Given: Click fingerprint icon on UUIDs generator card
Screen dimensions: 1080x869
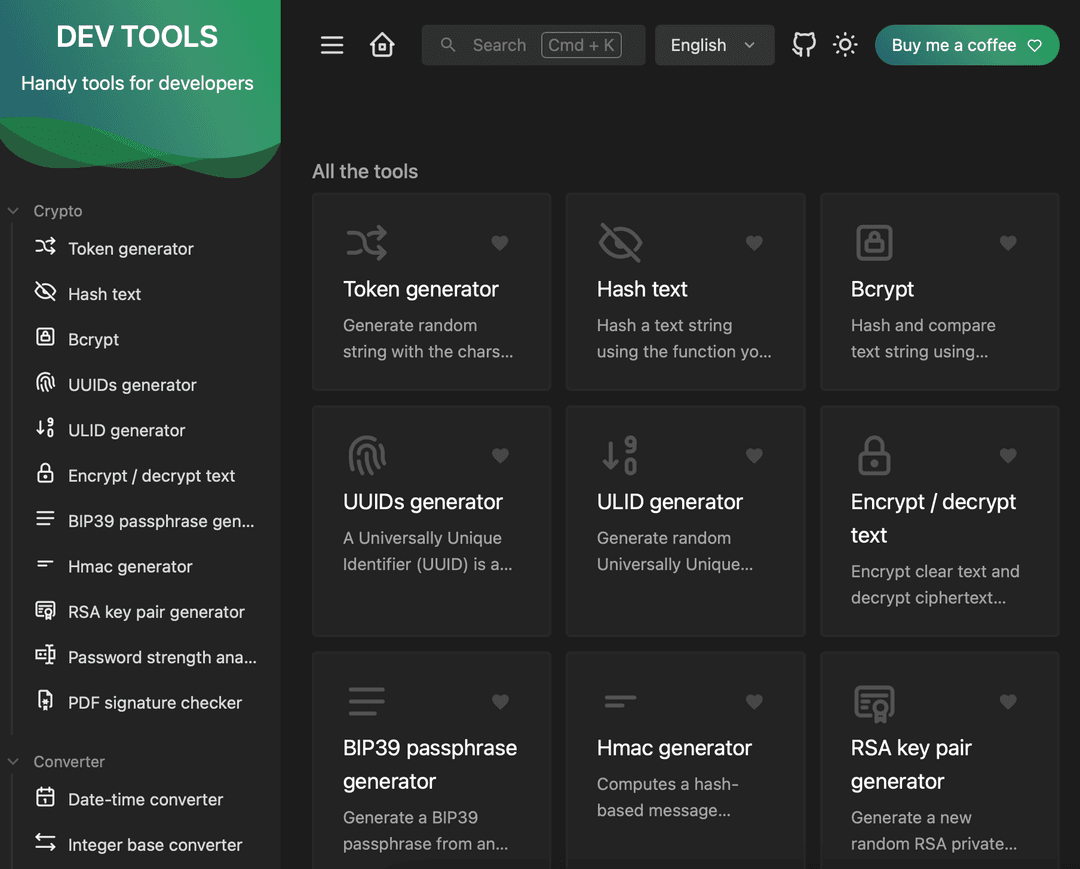Looking at the screenshot, I should 367,455.
